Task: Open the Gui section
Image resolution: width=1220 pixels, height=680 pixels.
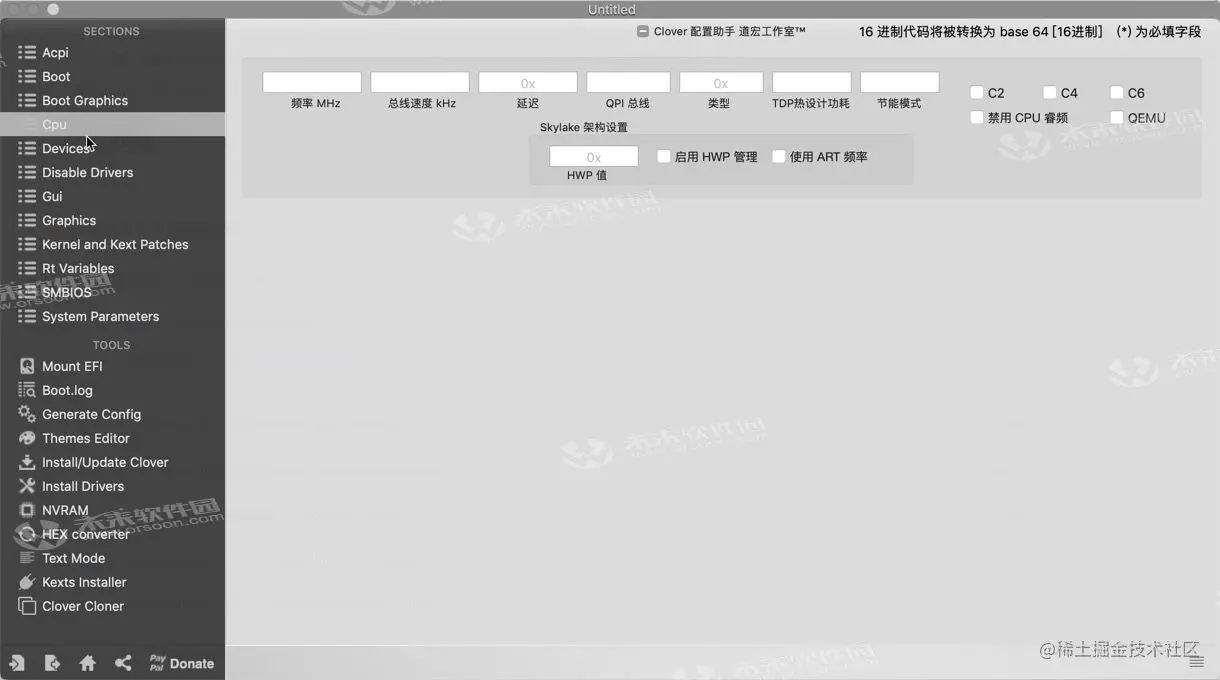Action: click(112, 196)
